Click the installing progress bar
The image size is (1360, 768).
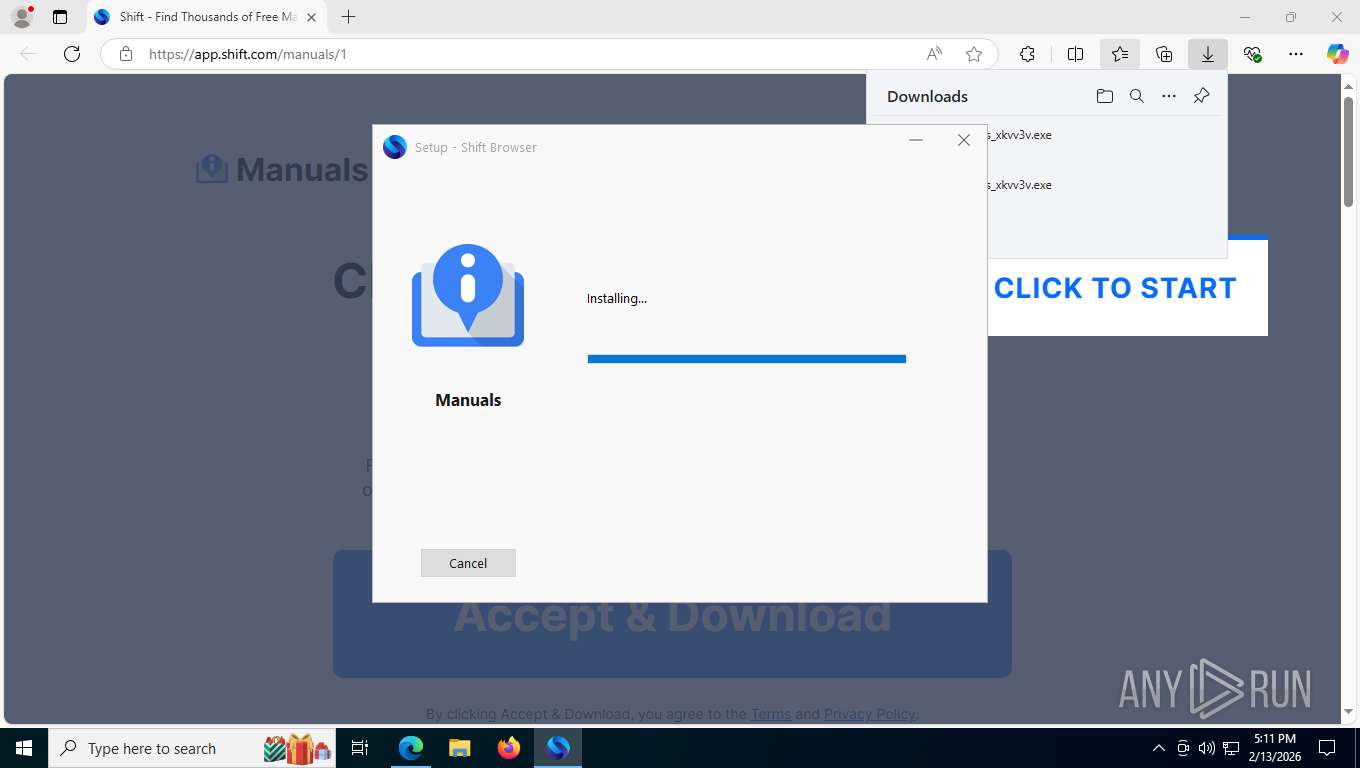747,359
